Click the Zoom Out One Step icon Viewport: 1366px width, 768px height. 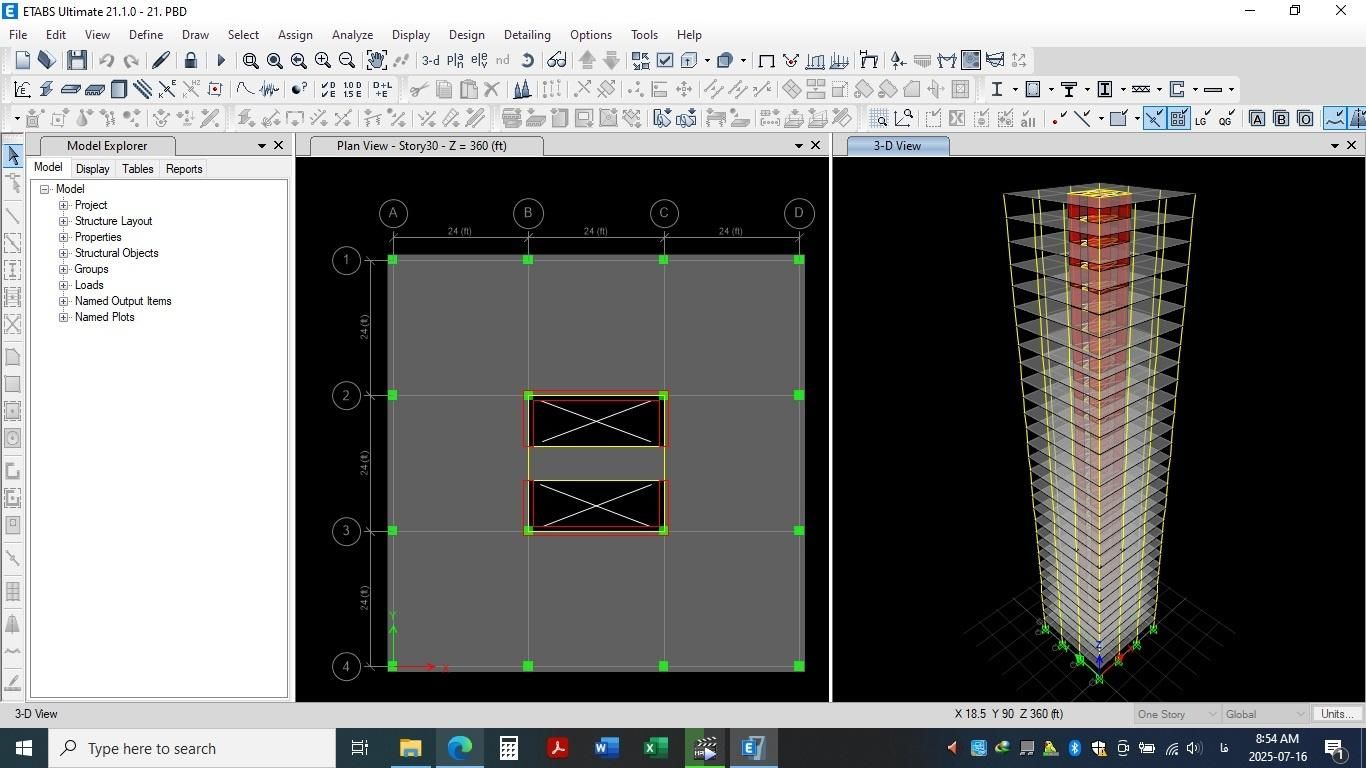click(x=347, y=60)
